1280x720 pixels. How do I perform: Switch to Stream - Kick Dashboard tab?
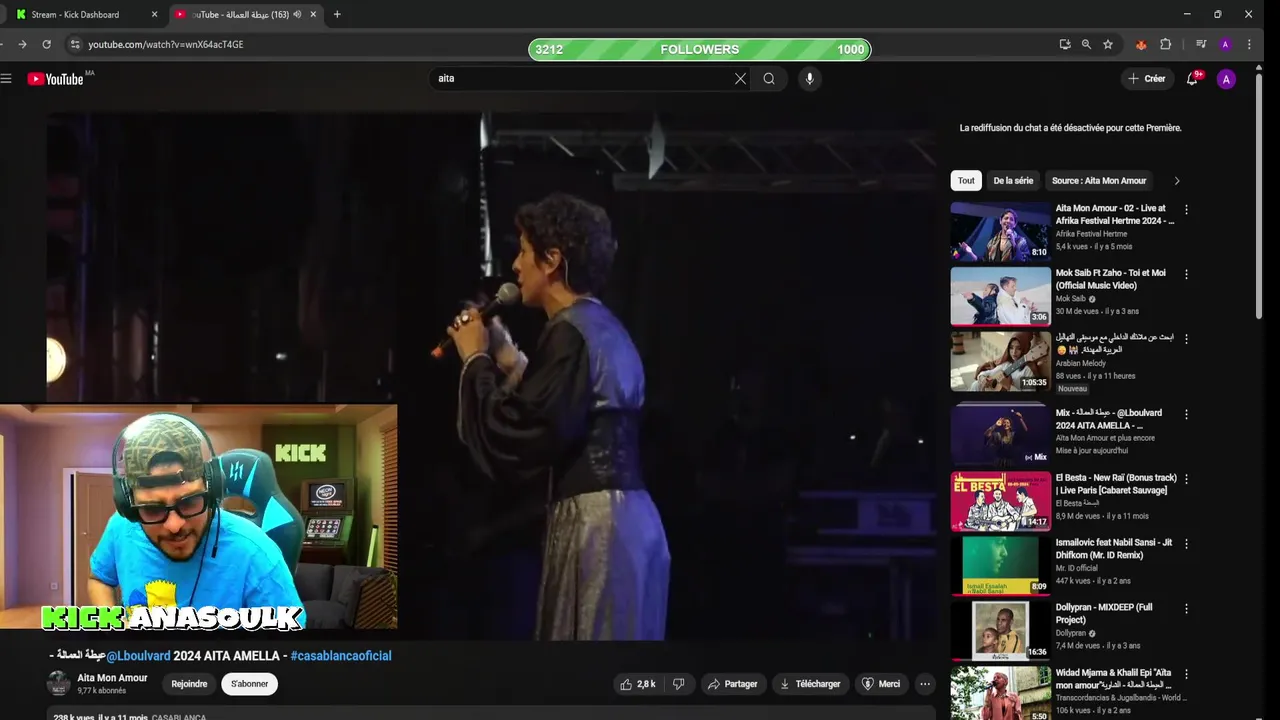point(76,14)
